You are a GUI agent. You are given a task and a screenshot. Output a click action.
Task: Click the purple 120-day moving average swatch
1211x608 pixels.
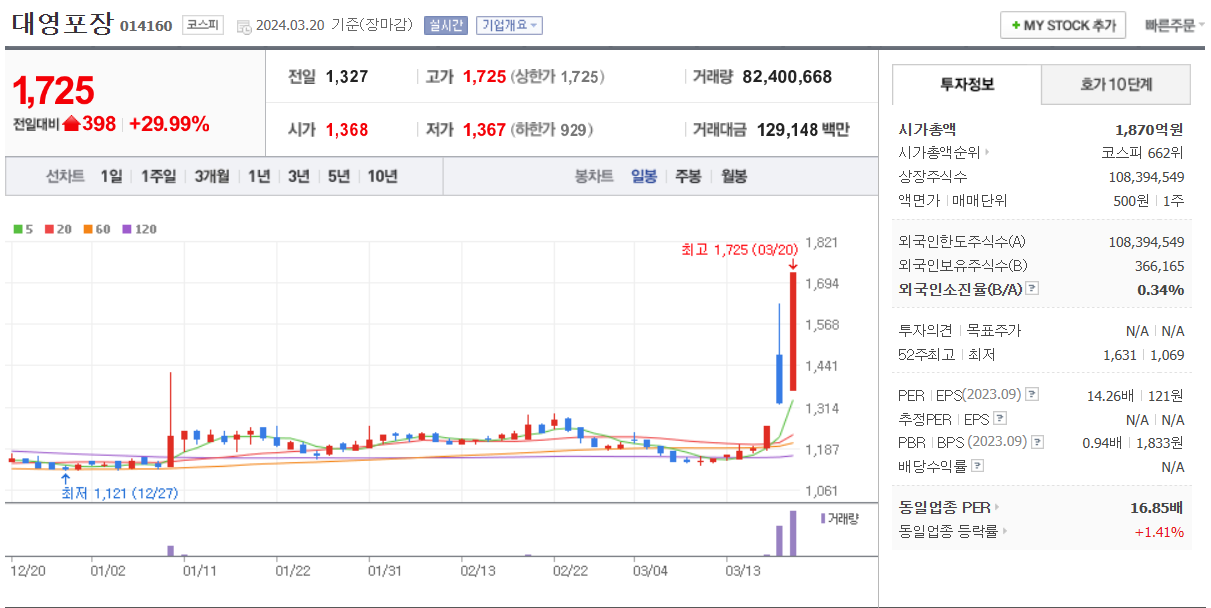127,229
